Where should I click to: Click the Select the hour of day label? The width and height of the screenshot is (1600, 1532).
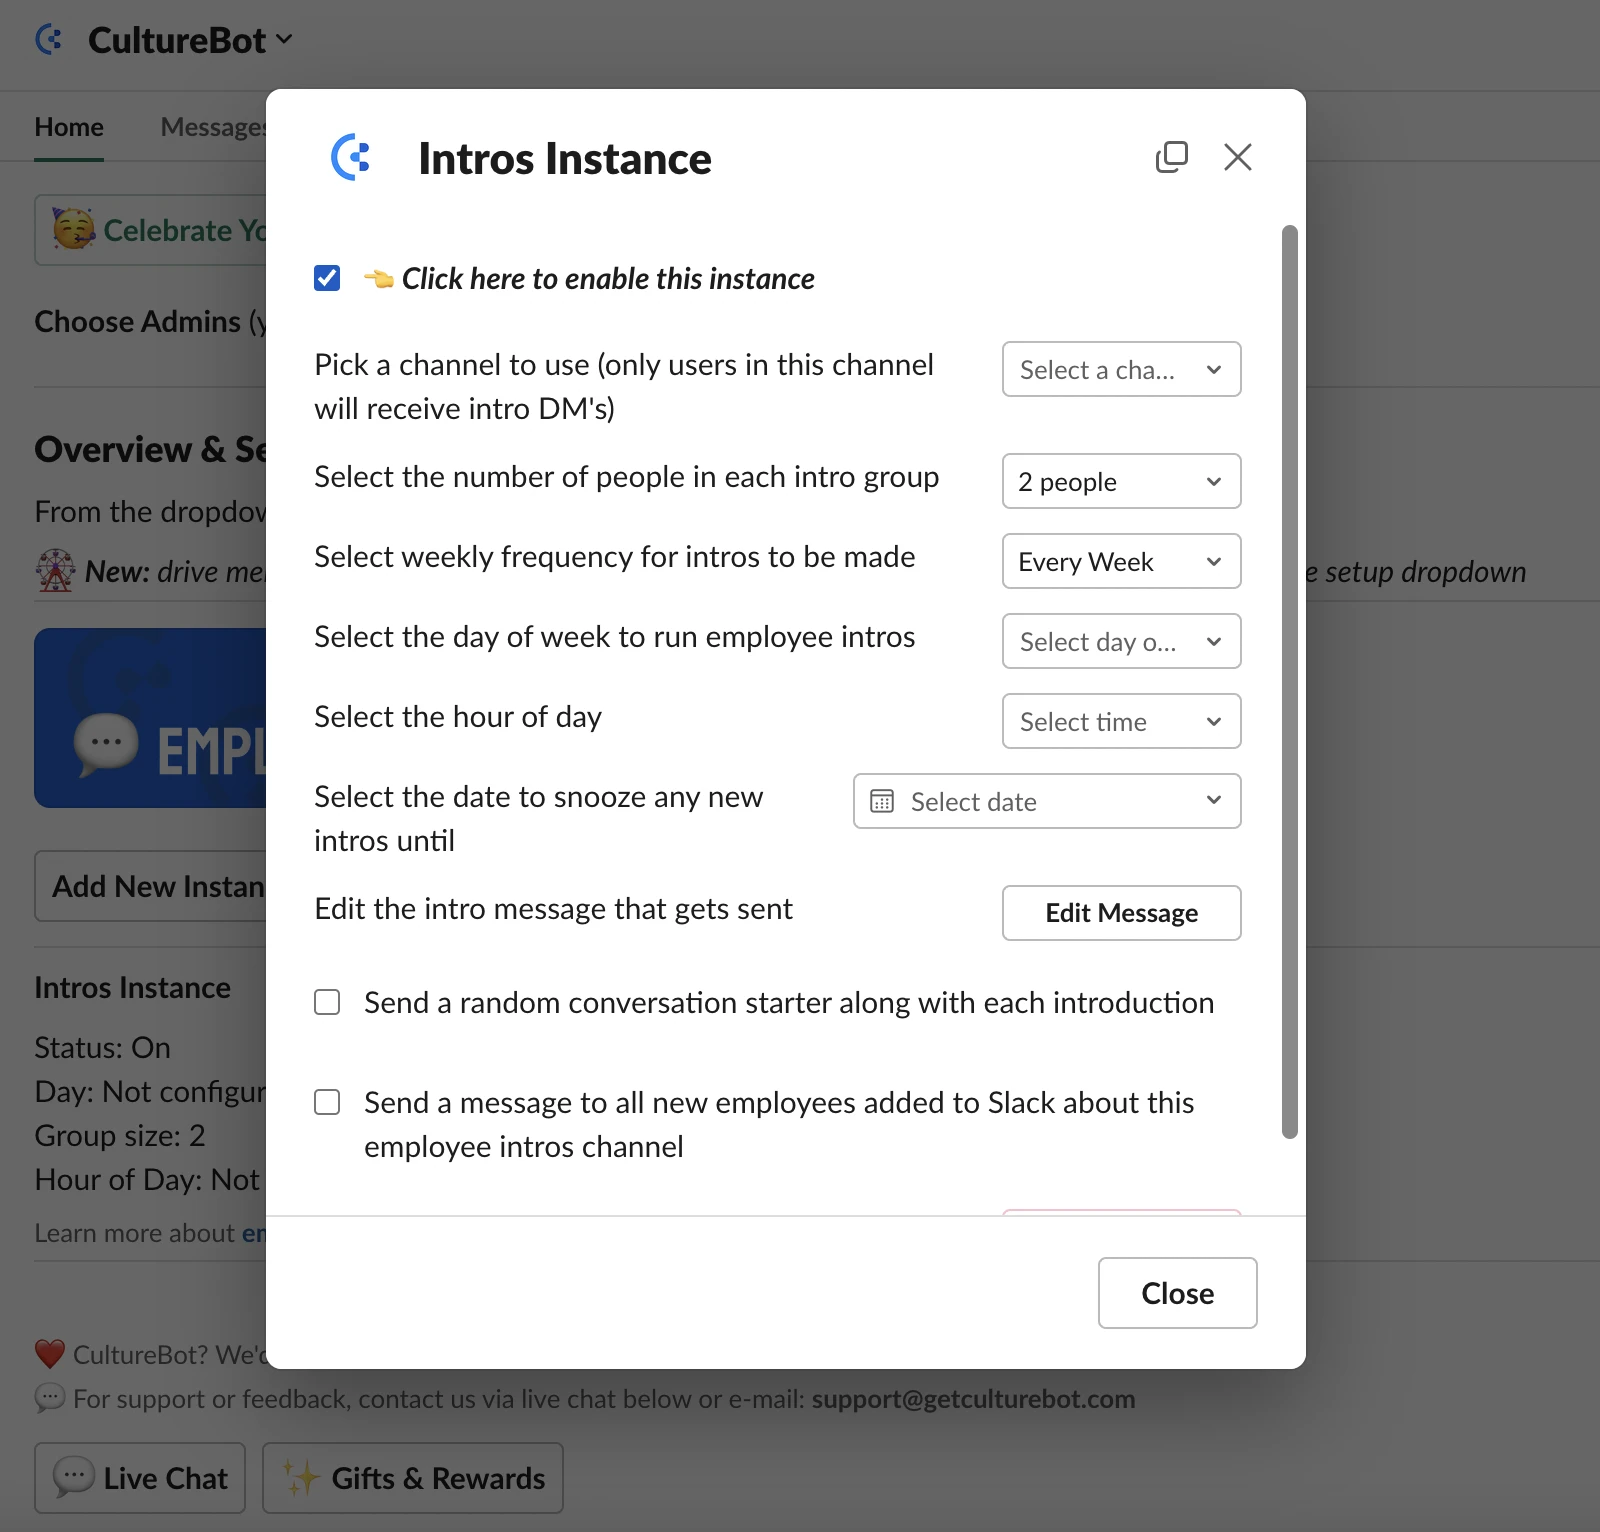tap(458, 717)
